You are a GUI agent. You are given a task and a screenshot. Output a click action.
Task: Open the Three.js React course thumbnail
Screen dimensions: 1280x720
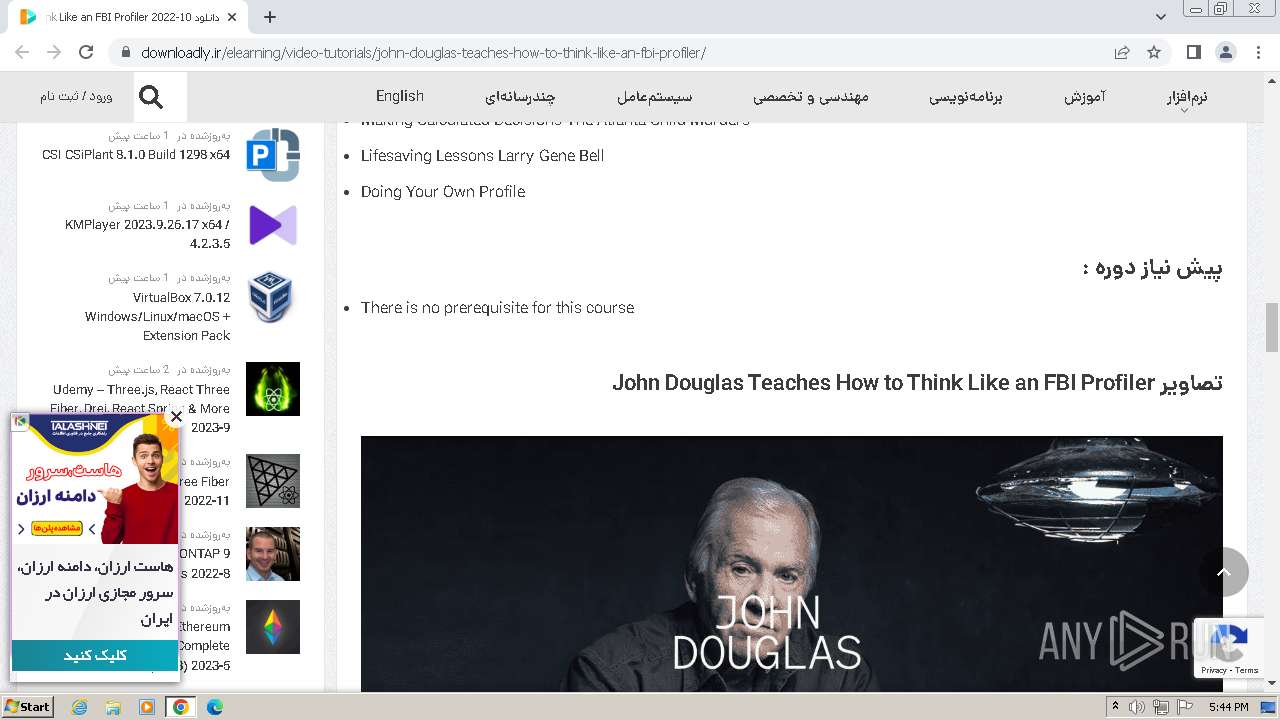click(x=273, y=388)
